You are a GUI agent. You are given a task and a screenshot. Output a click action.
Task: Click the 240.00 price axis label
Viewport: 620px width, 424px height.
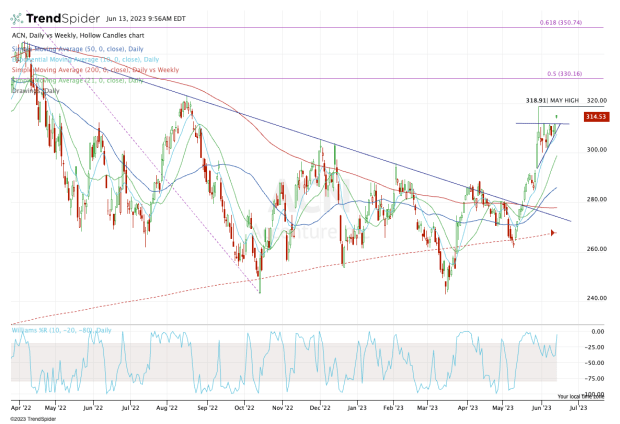click(x=597, y=298)
